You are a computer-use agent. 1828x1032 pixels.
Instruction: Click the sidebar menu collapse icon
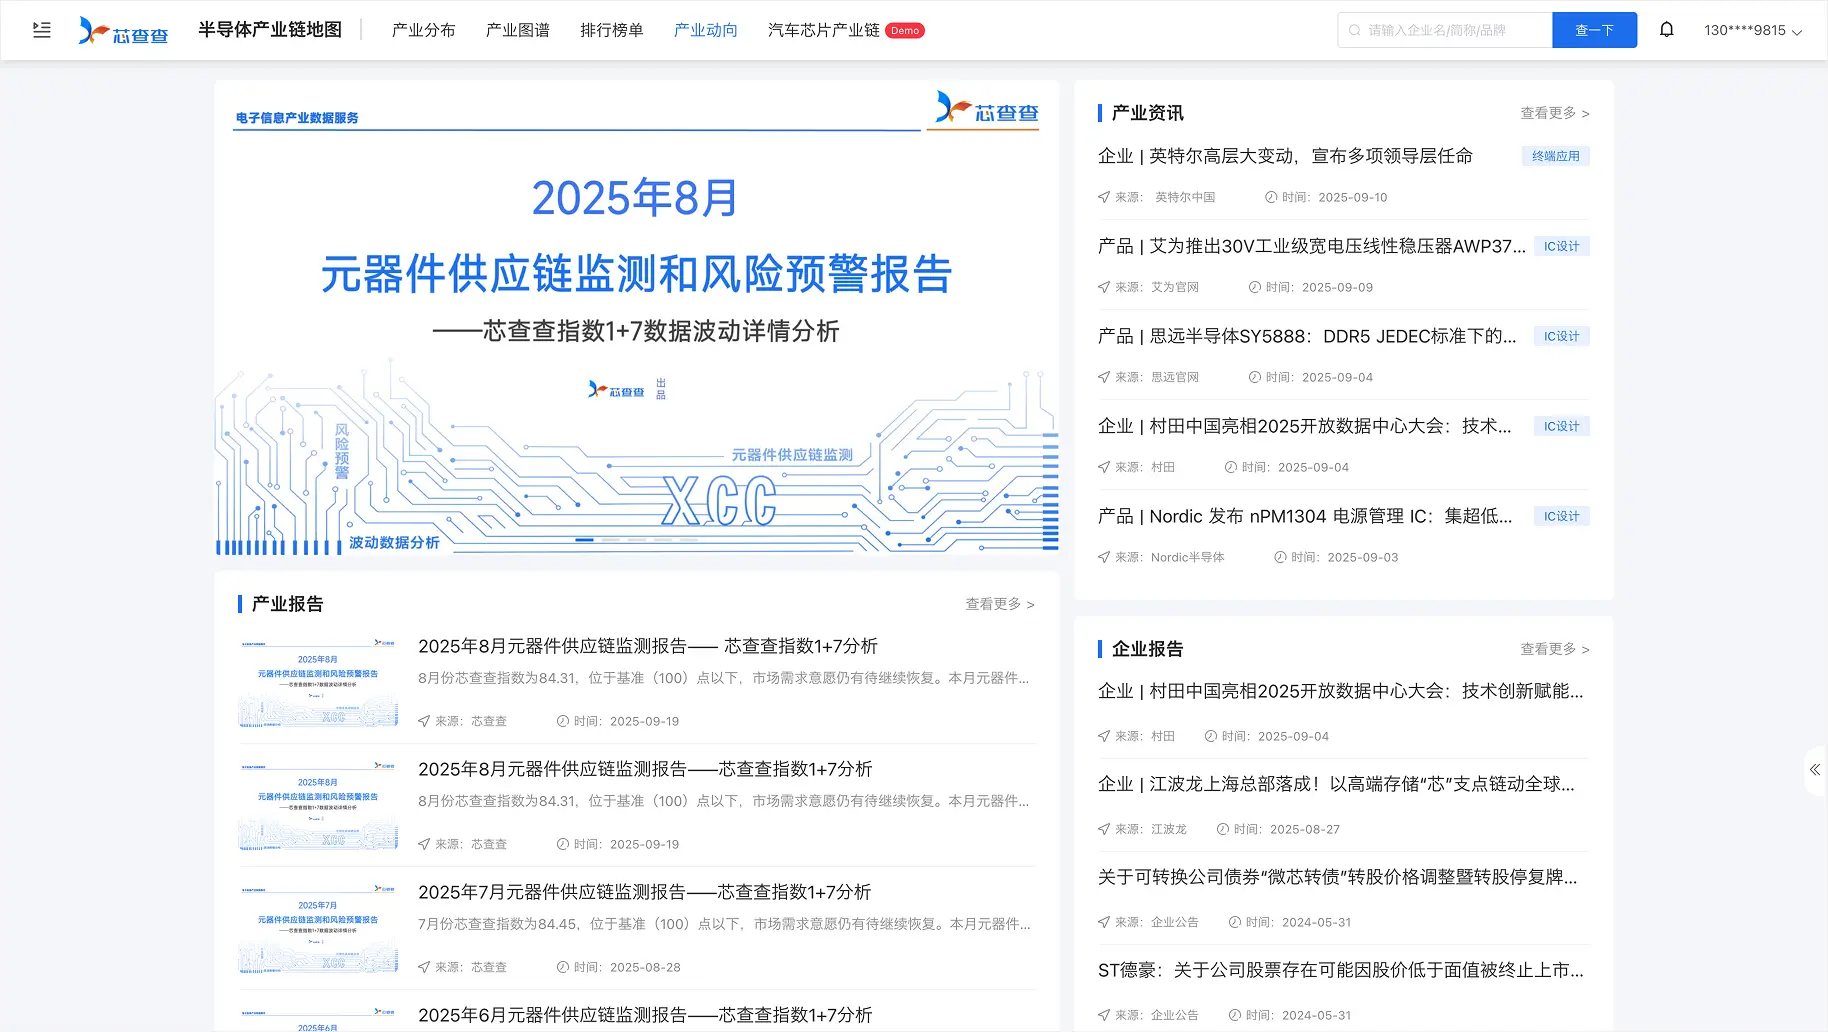point(41,30)
